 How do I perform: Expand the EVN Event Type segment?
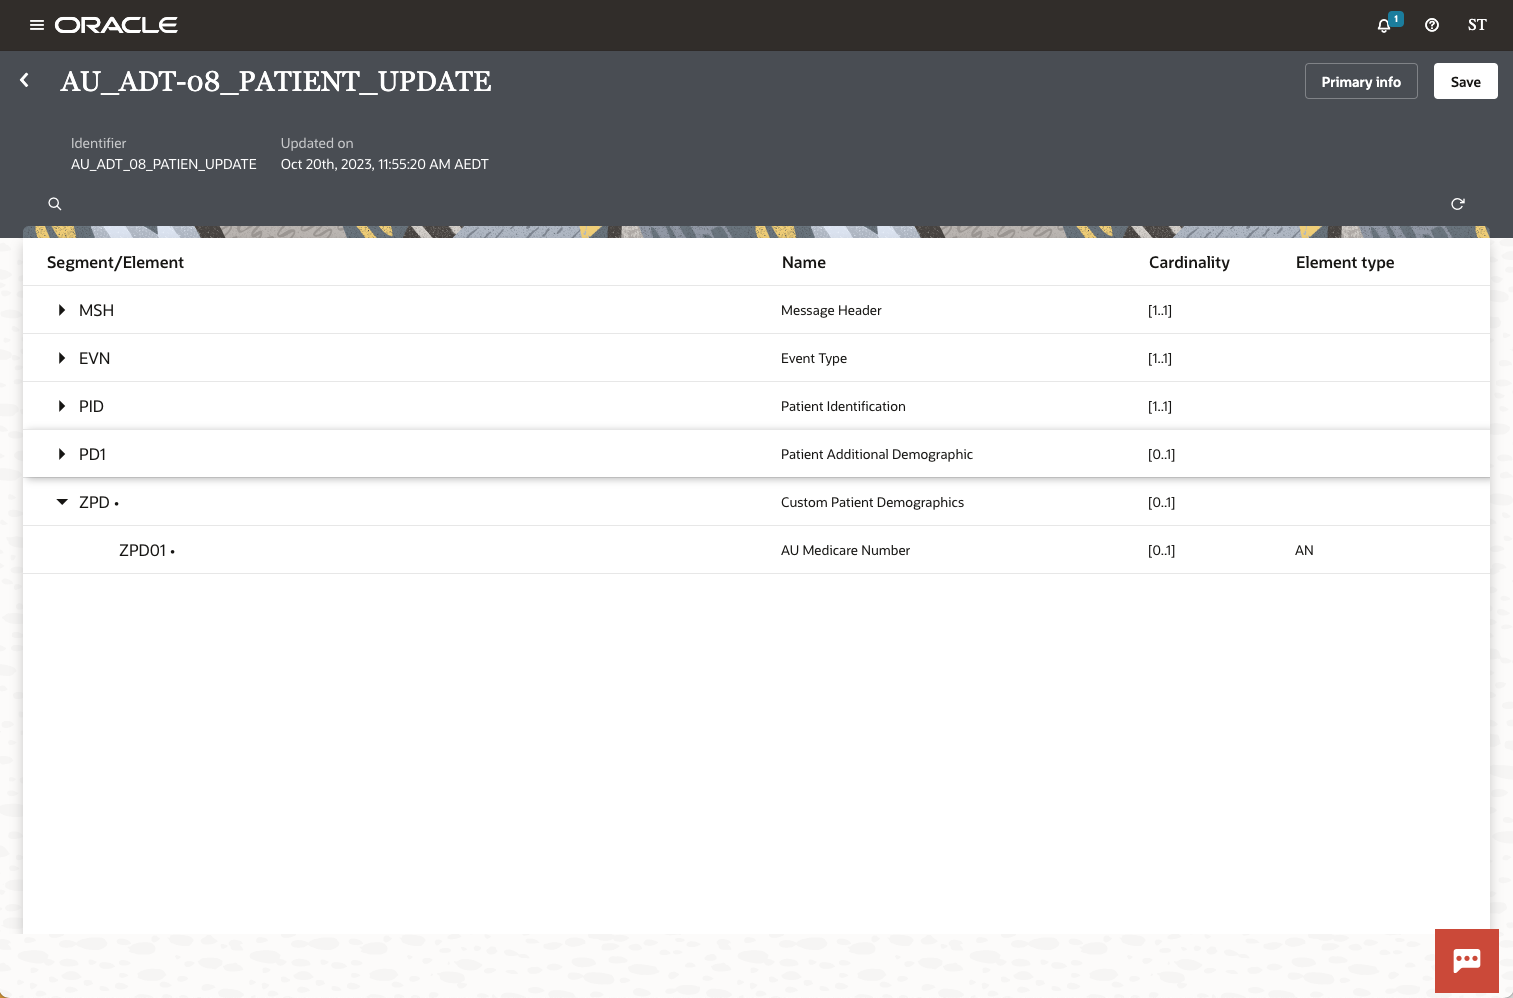[62, 358]
